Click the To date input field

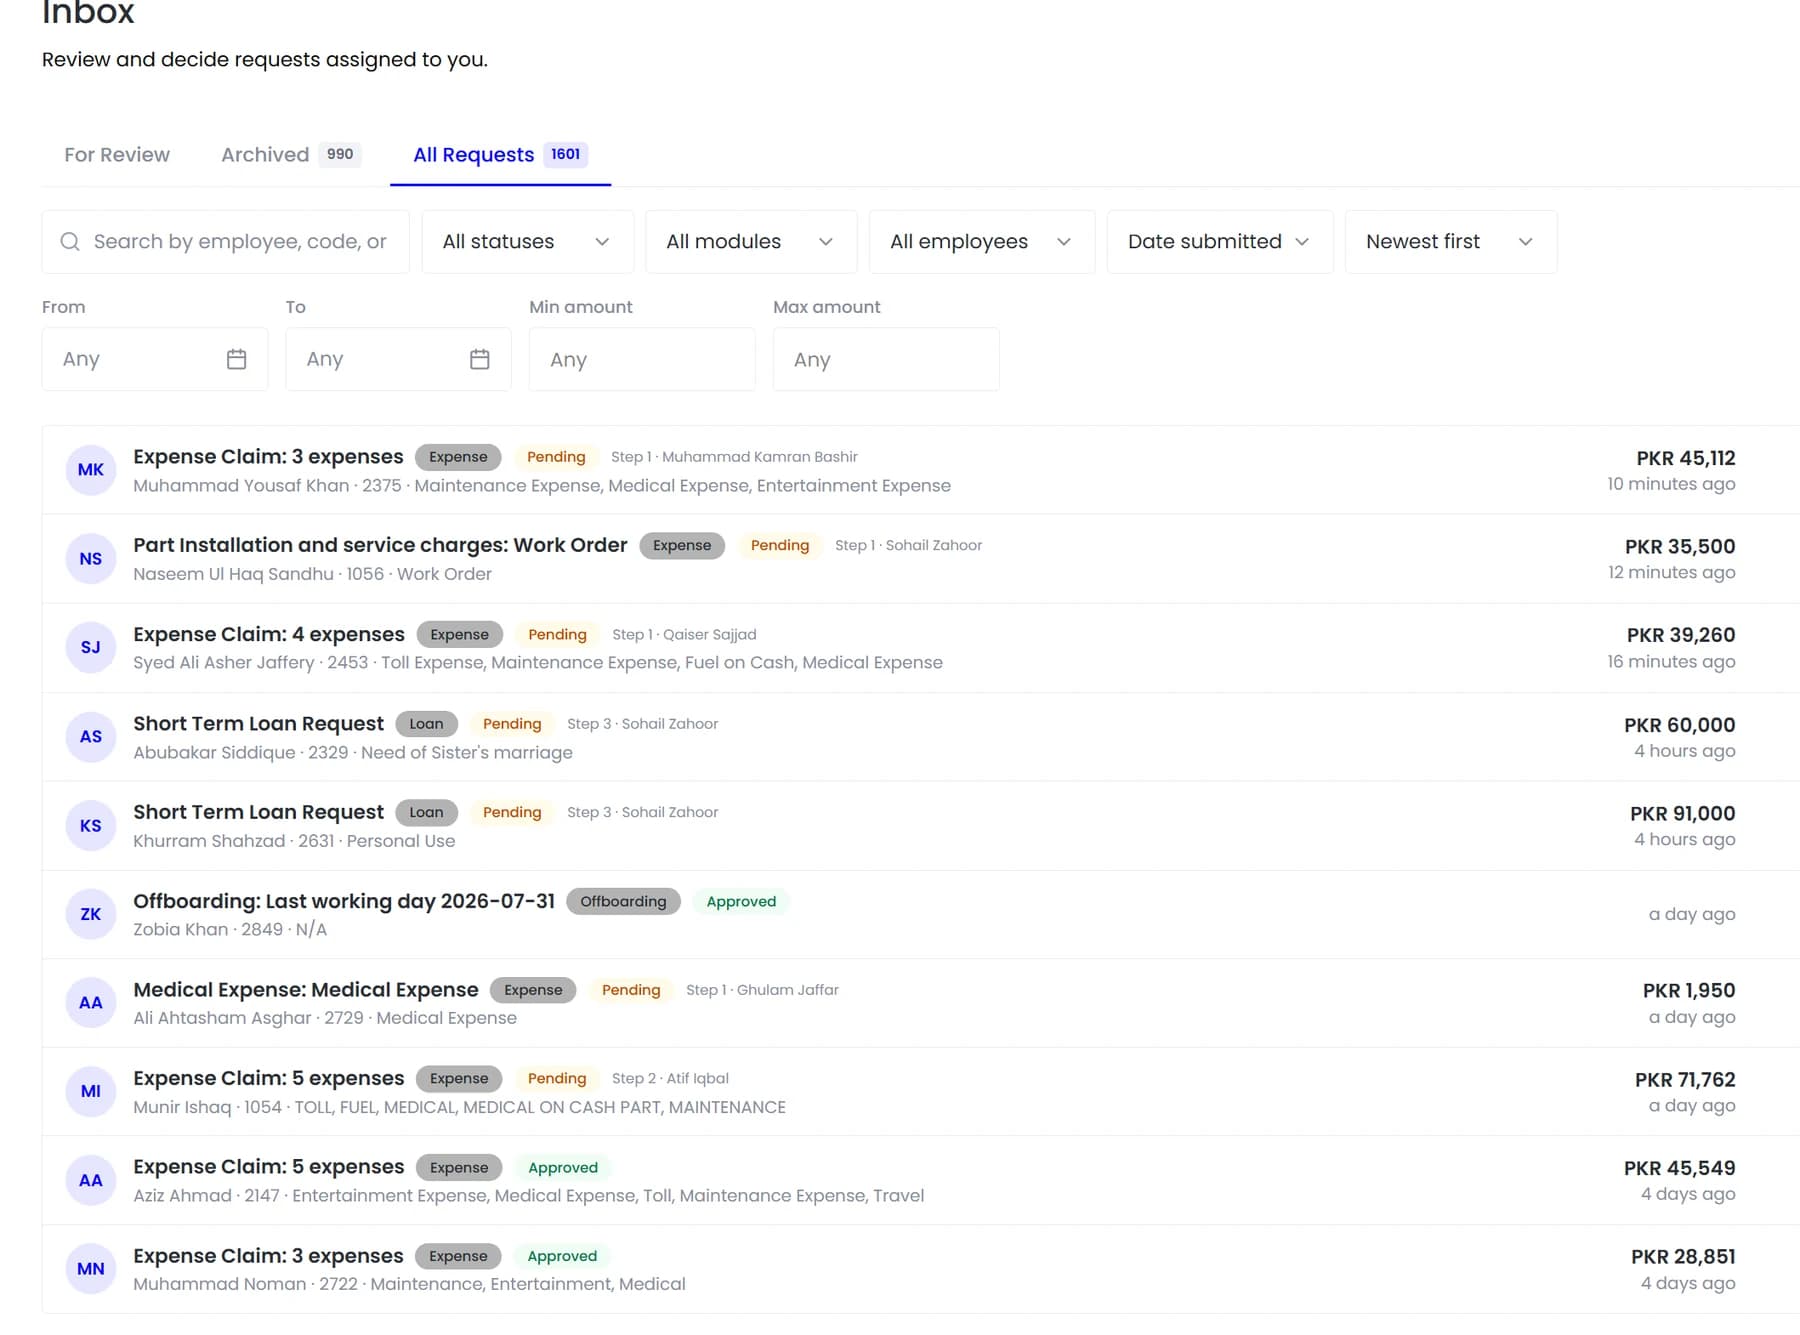[x=398, y=359]
